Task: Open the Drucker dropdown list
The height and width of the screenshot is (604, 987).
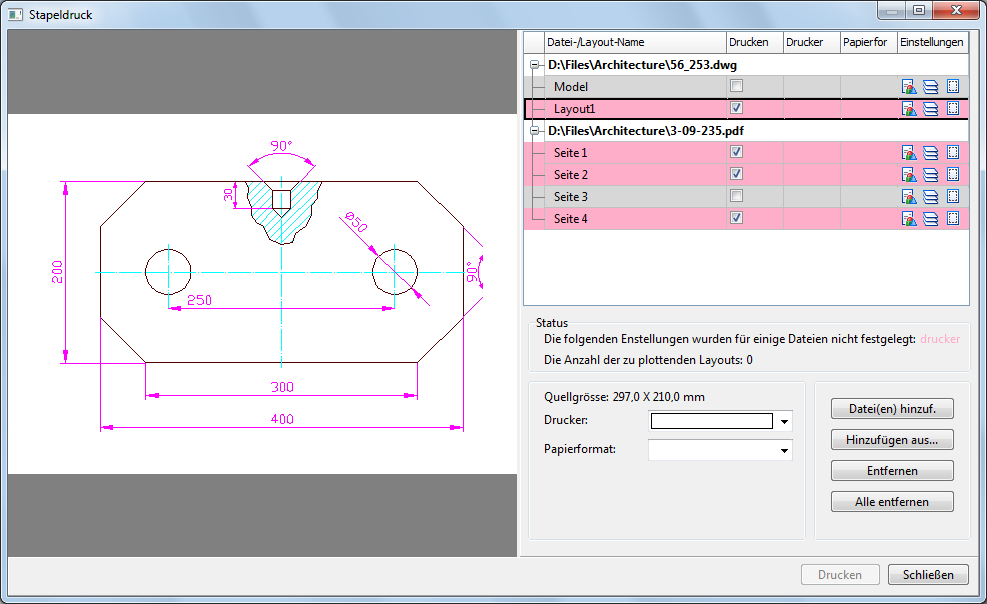Action: click(785, 422)
